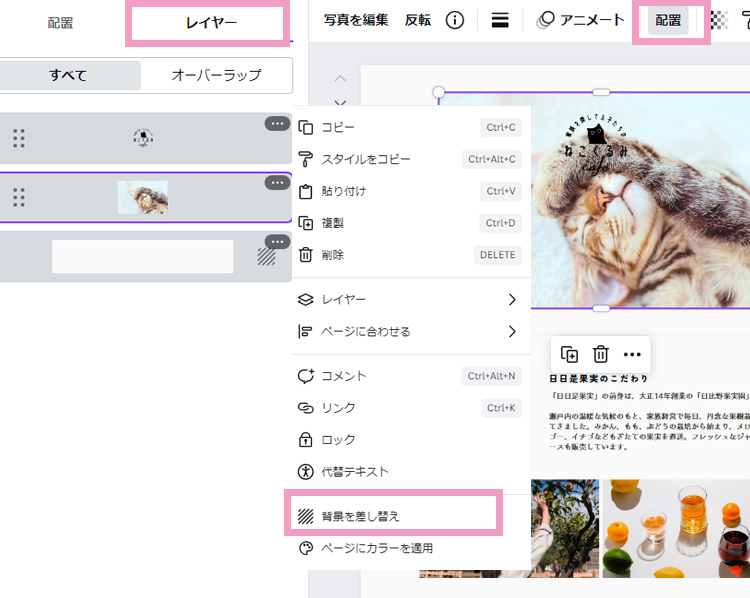Select the cat photo layer thumbnail
Image resolution: width=750 pixels, height=598 pixels.
143,197
